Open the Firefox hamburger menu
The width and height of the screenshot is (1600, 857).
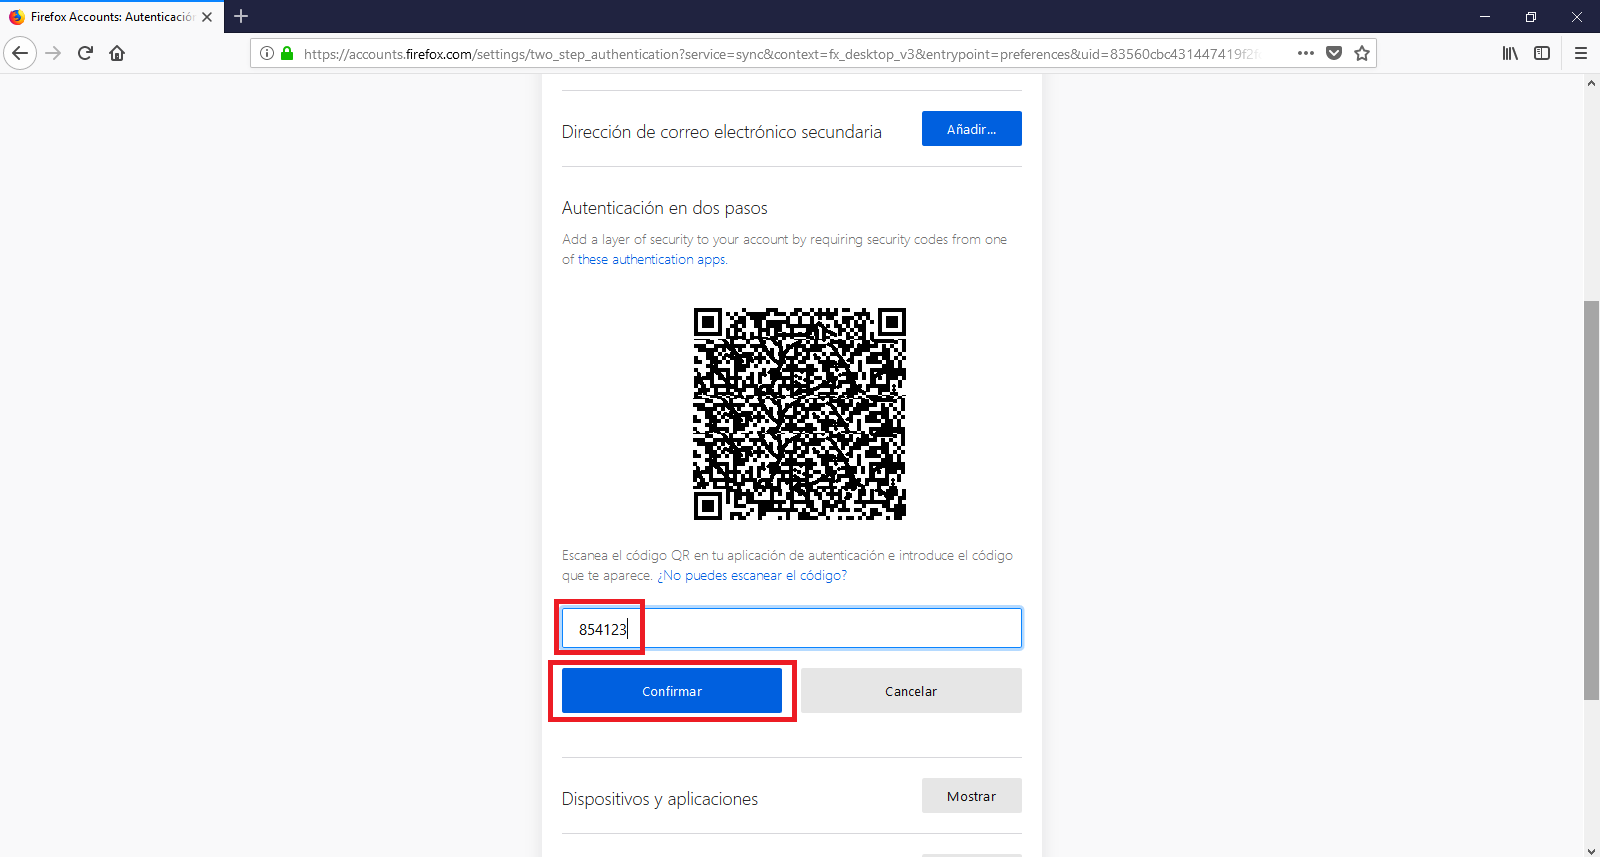1581,53
